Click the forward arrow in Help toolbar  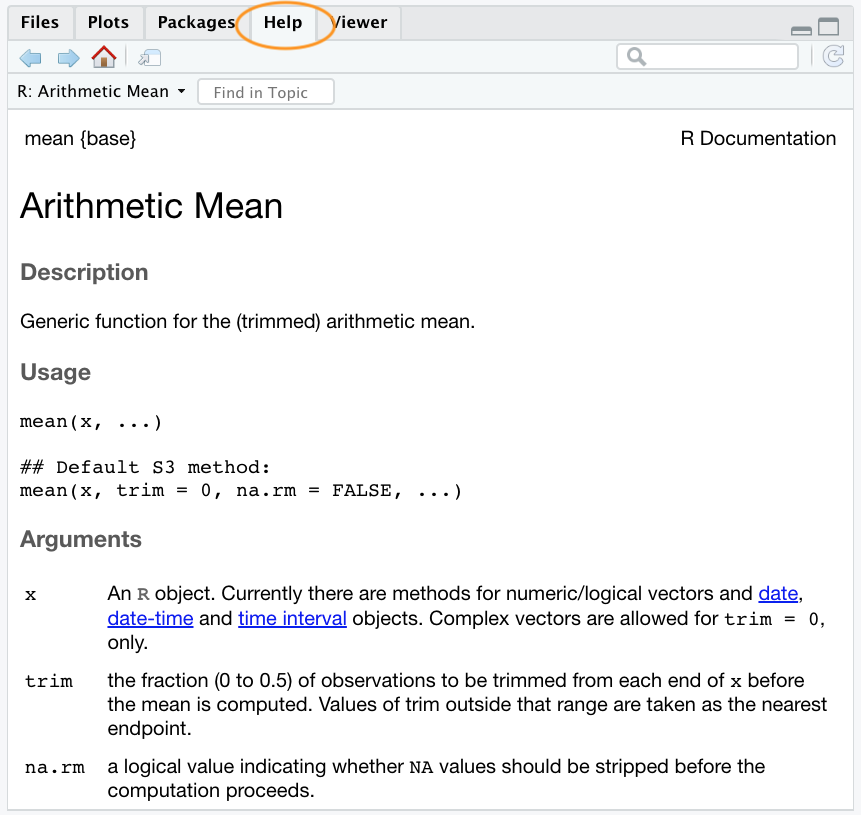[68, 58]
